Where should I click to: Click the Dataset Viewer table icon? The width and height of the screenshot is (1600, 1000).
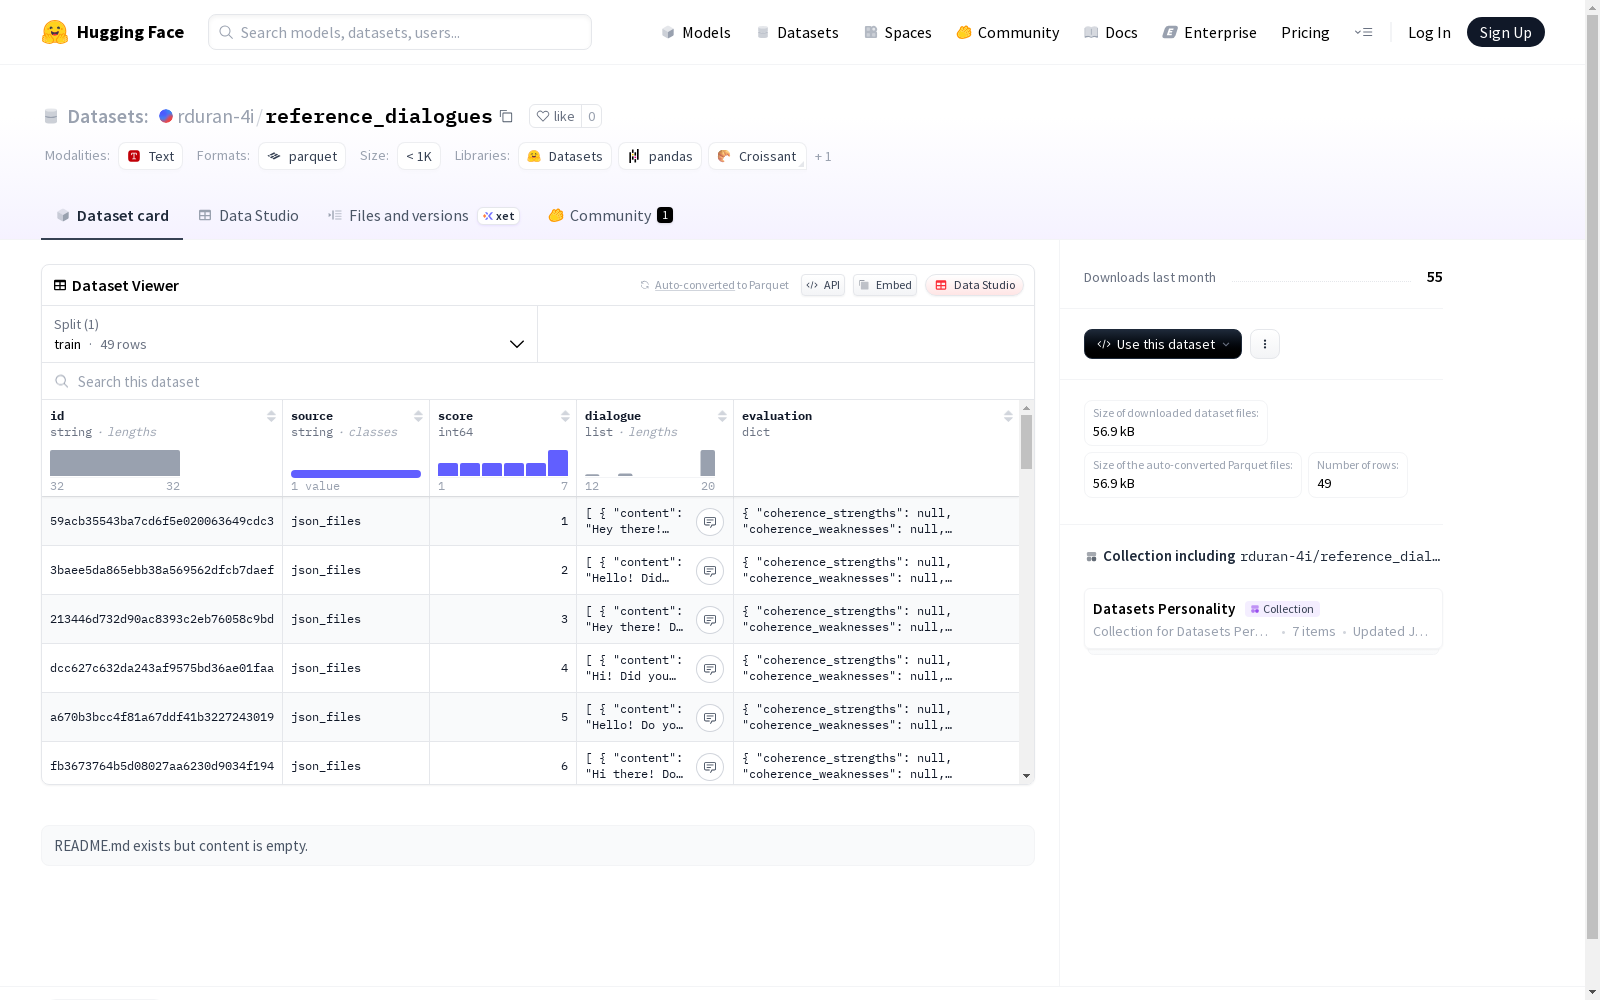(x=60, y=285)
